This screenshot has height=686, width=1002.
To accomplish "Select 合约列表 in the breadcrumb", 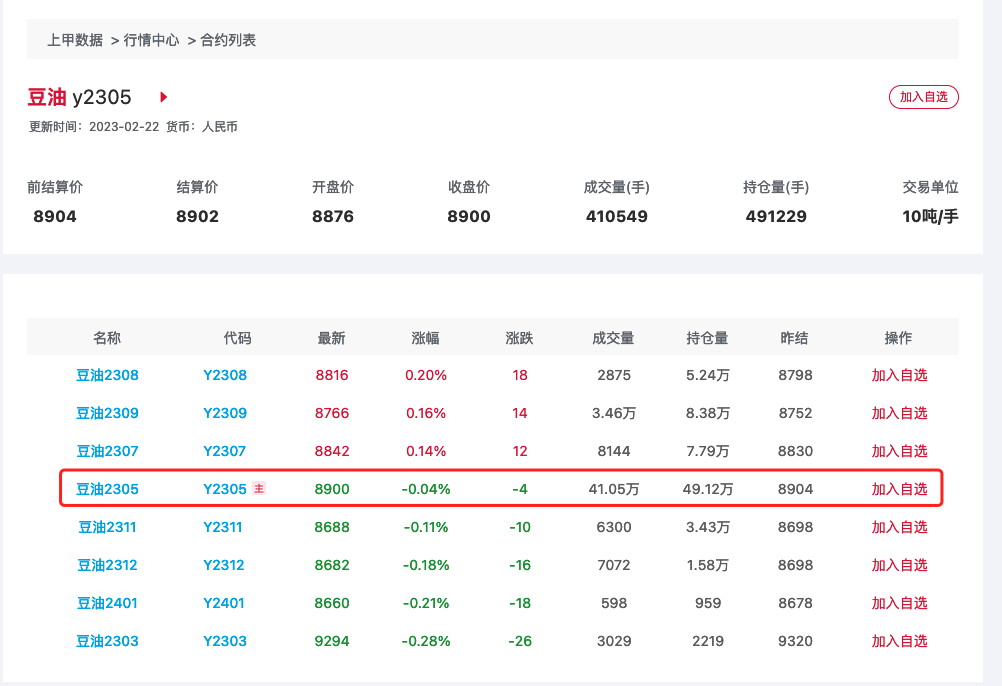I will click(x=228, y=40).
